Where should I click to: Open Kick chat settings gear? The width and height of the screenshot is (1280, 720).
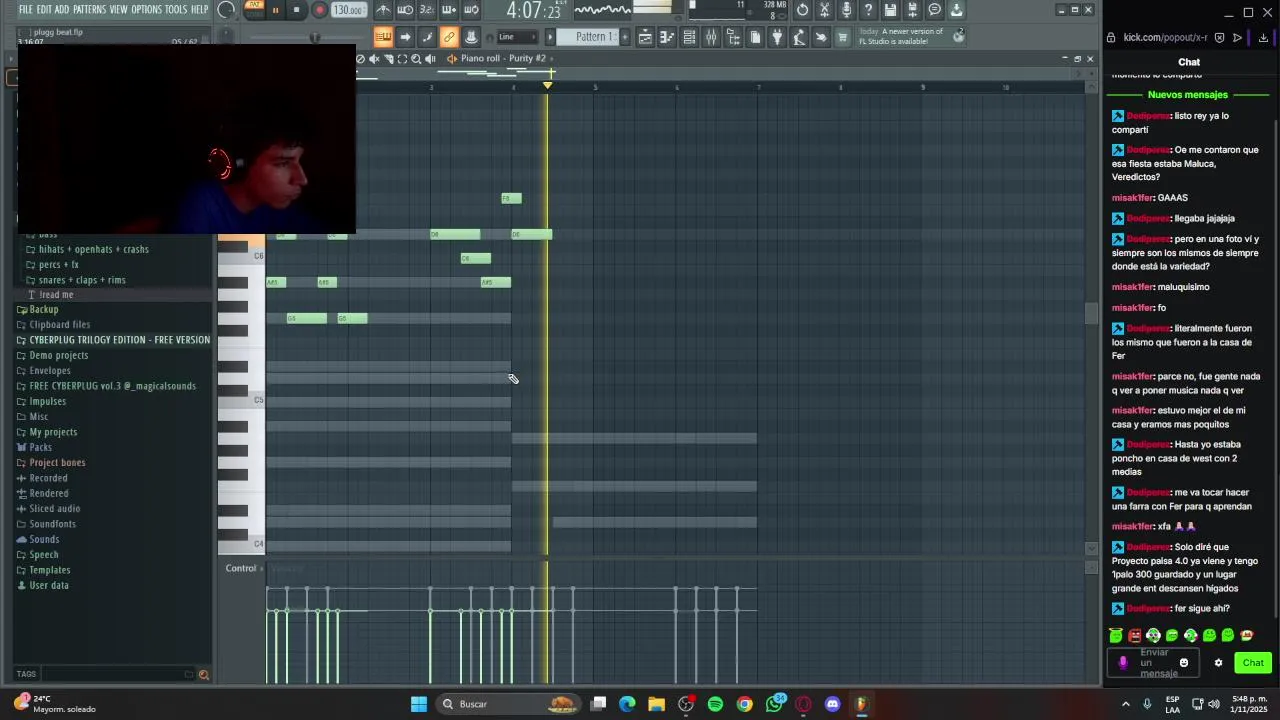1218,663
